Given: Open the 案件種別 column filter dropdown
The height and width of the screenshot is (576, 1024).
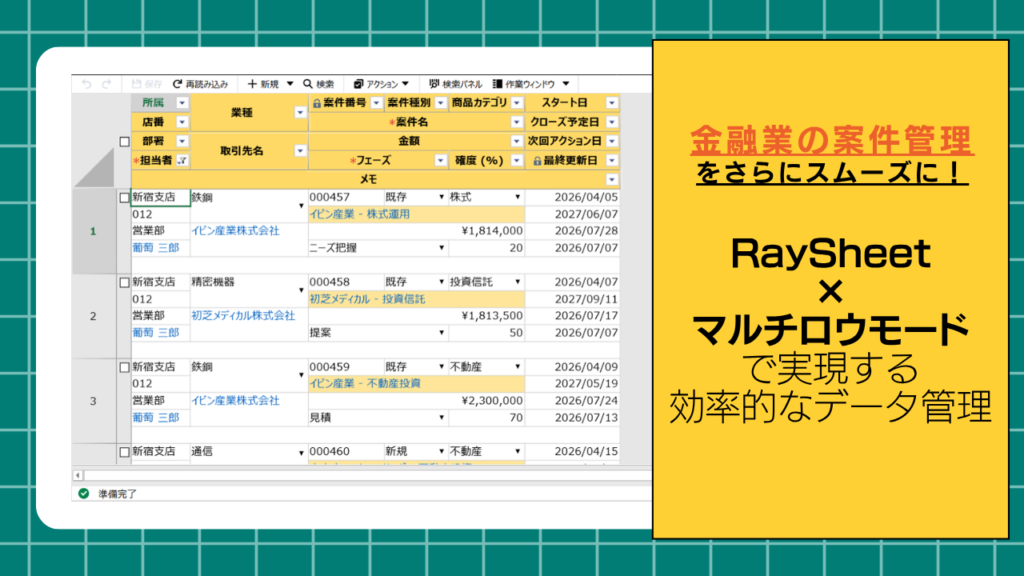Looking at the screenshot, I should (x=441, y=103).
